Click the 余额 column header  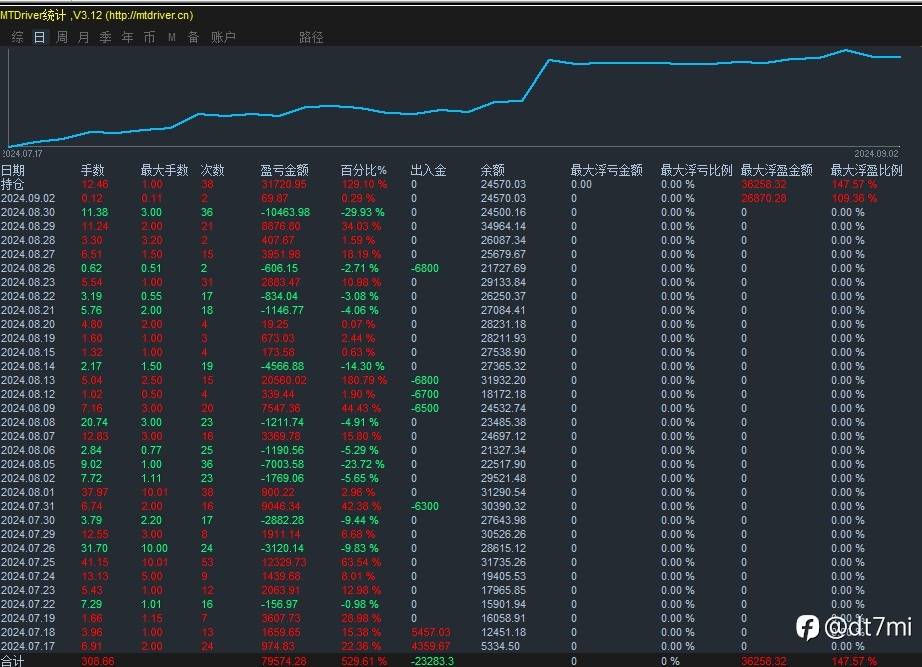pos(492,171)
